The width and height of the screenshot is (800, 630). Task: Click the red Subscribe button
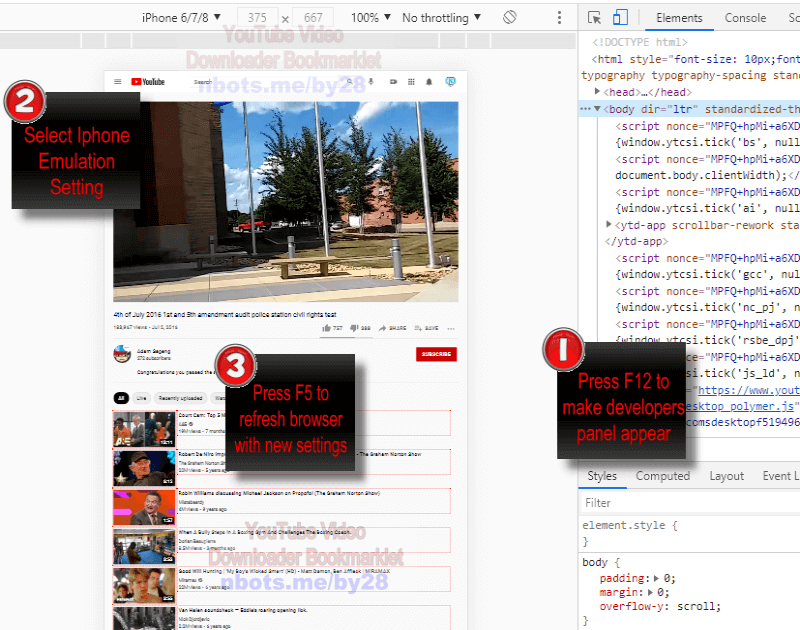(x=436, y=354)
